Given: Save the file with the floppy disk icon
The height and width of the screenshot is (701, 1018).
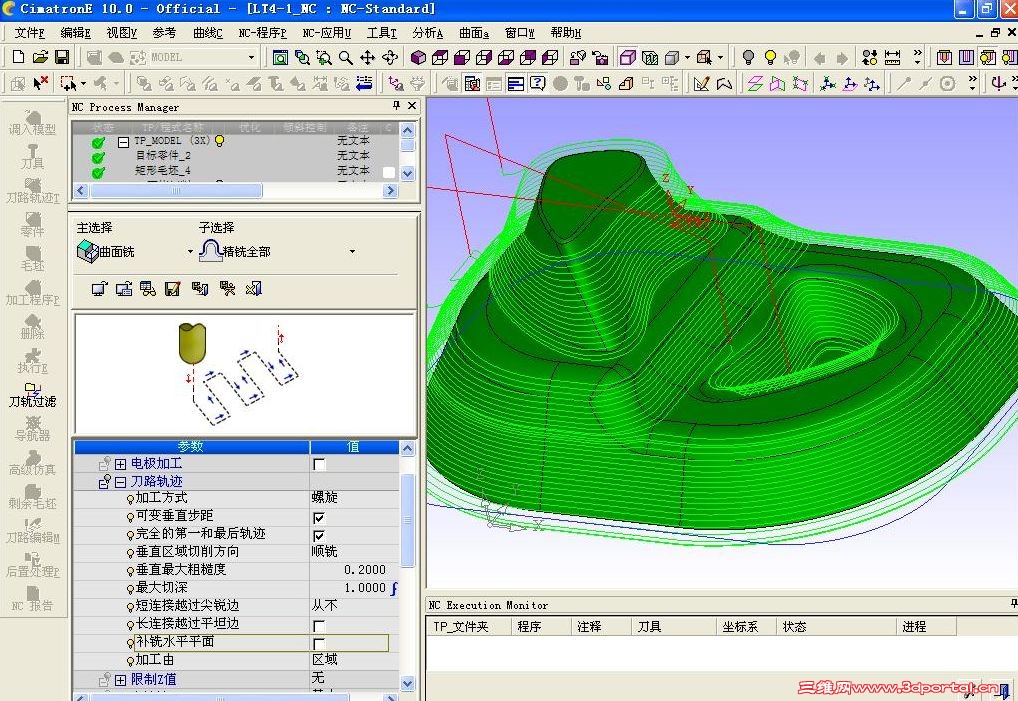Looking at the screenshot, I should click(62, 57).
